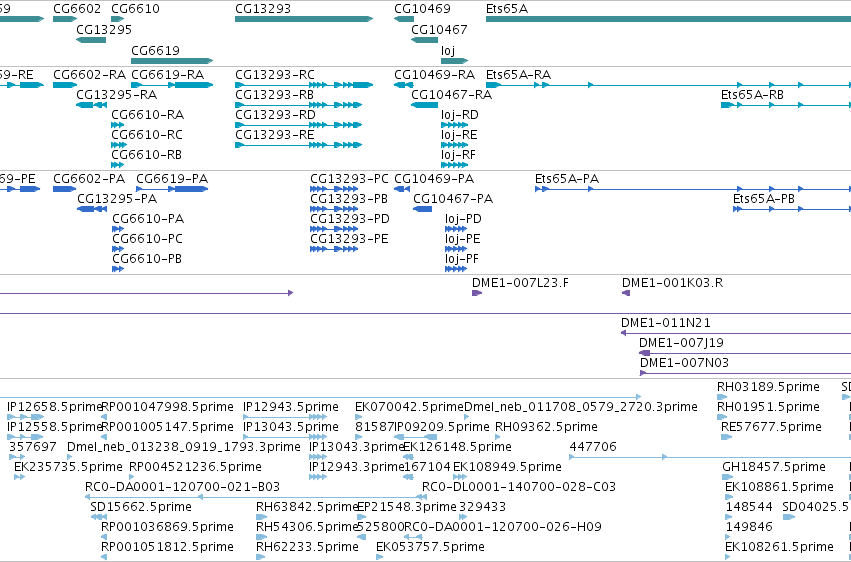Open the loj gene label
851x562 pixels.
tap(448, 51)
